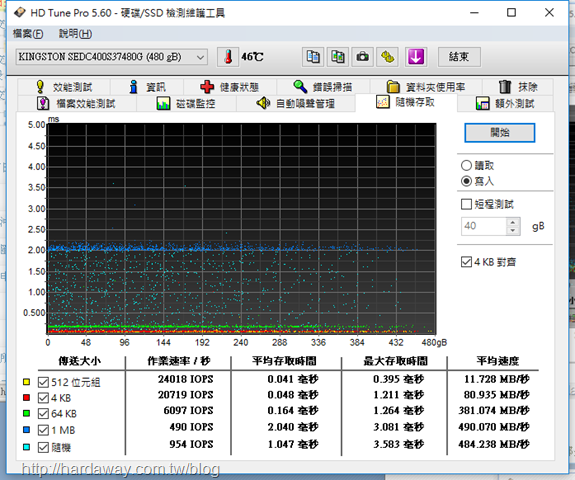This screenshot has height=480, width=575.
Task: Click the purple download arrow icon
Action: point(416,57)
